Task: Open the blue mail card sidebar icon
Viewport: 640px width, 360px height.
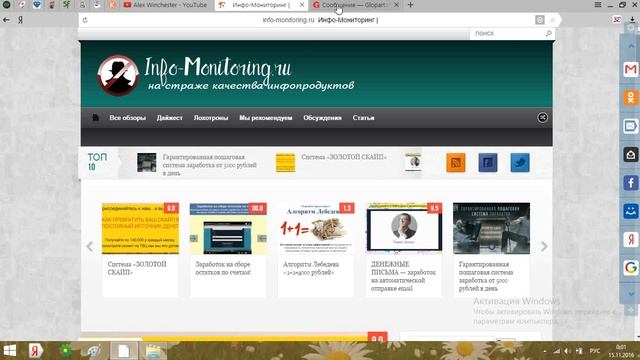Action: (x=630, y=126)
